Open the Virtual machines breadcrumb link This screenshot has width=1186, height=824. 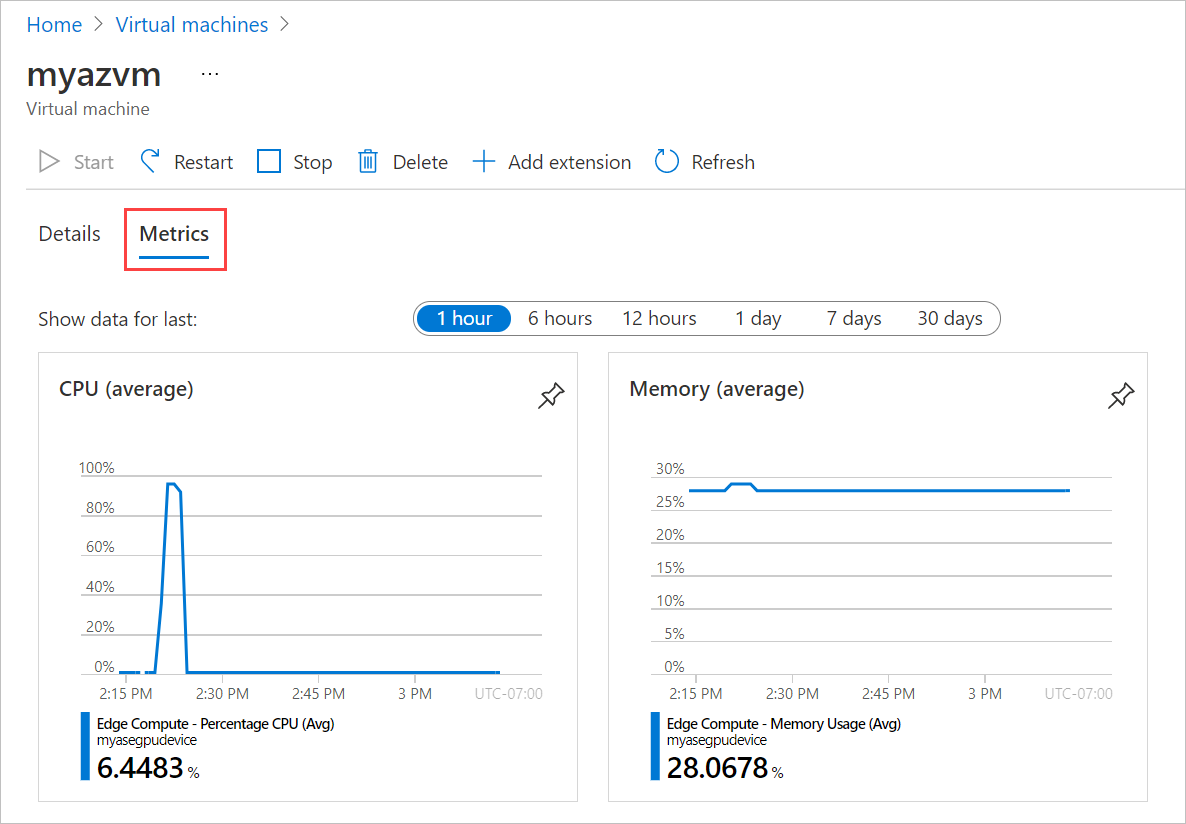tap(191, 24)
